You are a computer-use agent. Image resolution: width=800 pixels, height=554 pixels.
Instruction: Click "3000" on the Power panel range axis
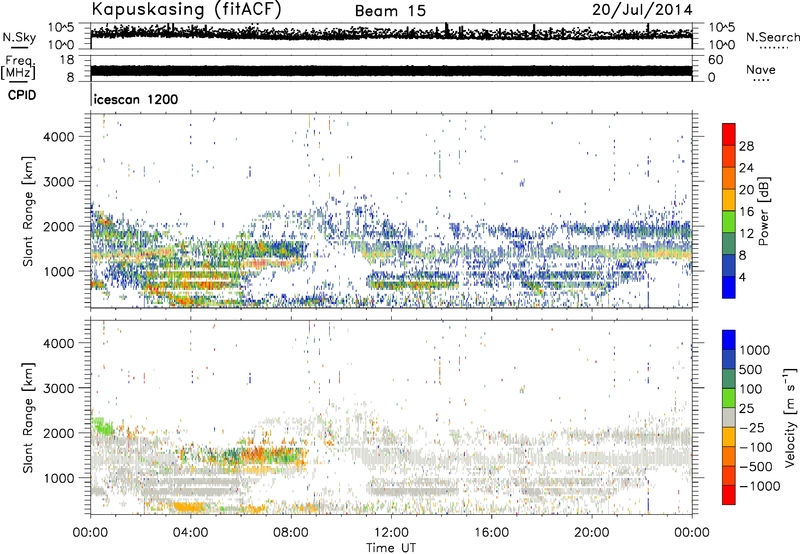pos(59,182)
